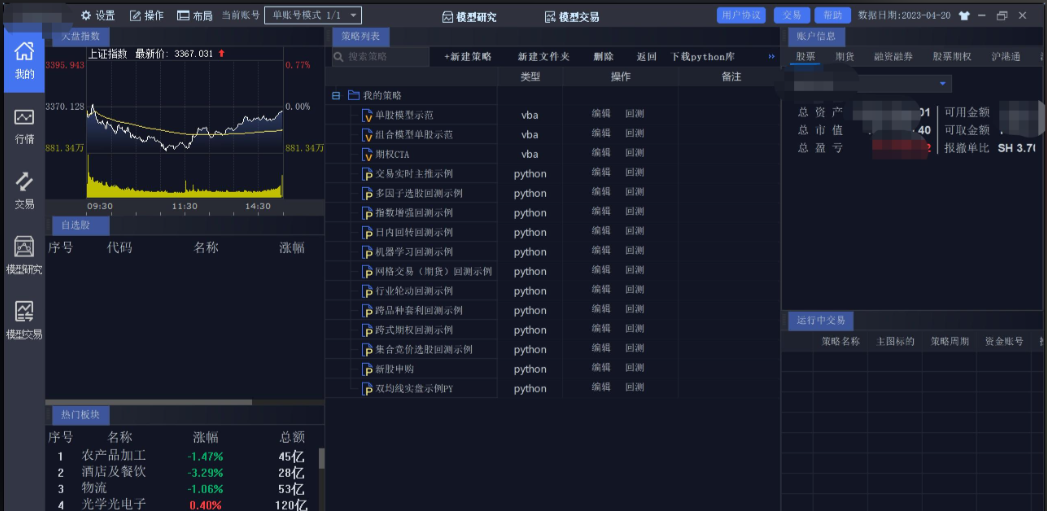
Task: Click 回测 for 机器学习回测示例
Action: [634, 251]
